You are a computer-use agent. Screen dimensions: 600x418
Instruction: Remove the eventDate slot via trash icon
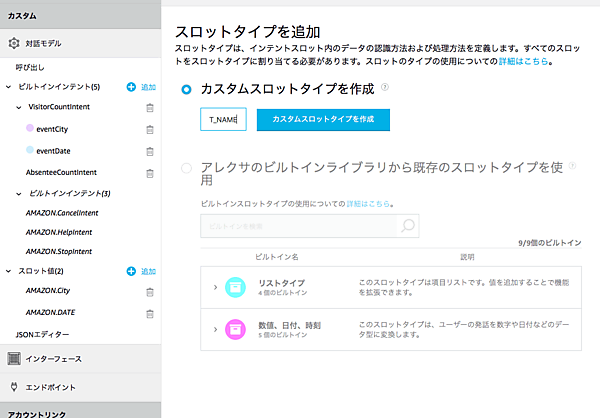150,150
